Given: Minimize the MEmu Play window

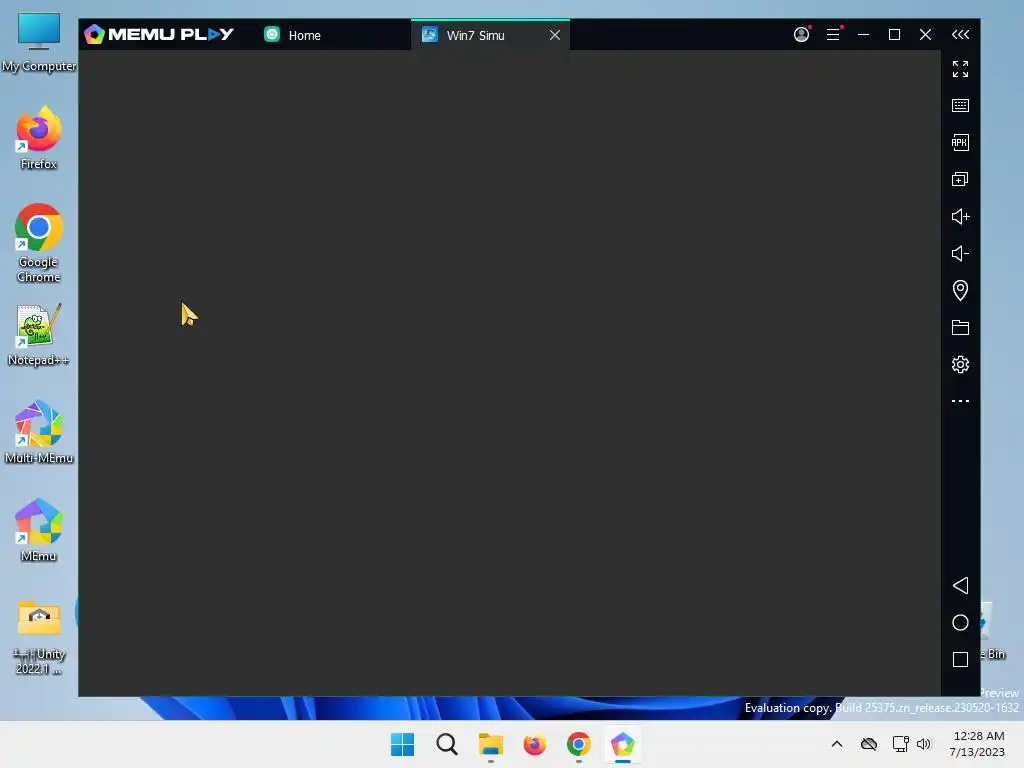Looking at the screenshot, I should (x=863, y=35).
